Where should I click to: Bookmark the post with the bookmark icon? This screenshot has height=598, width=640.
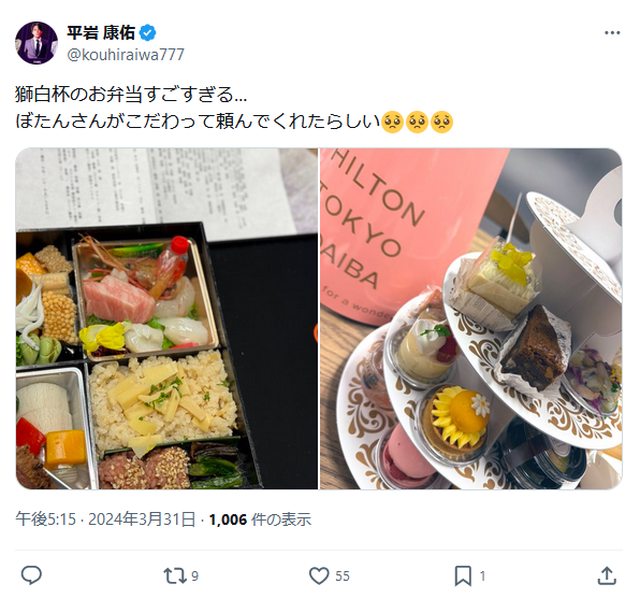point(463,576)
